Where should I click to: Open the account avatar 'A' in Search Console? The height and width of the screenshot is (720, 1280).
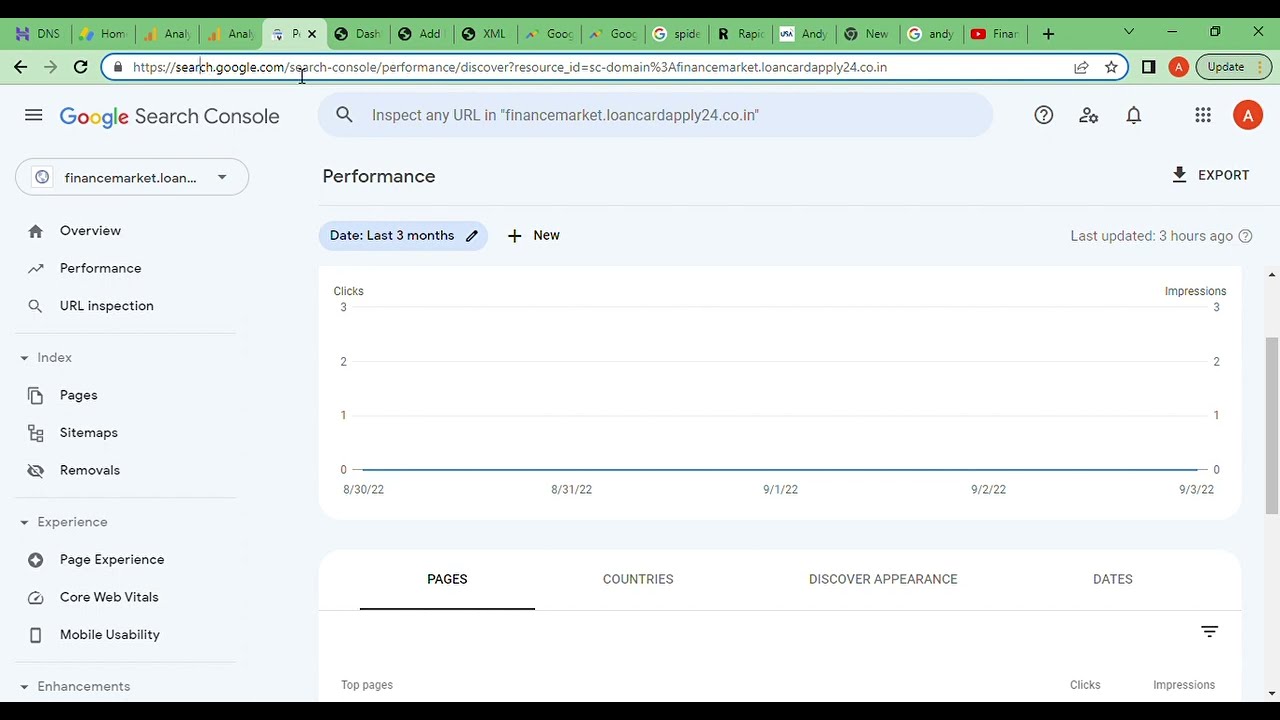tap(1247, 115)
